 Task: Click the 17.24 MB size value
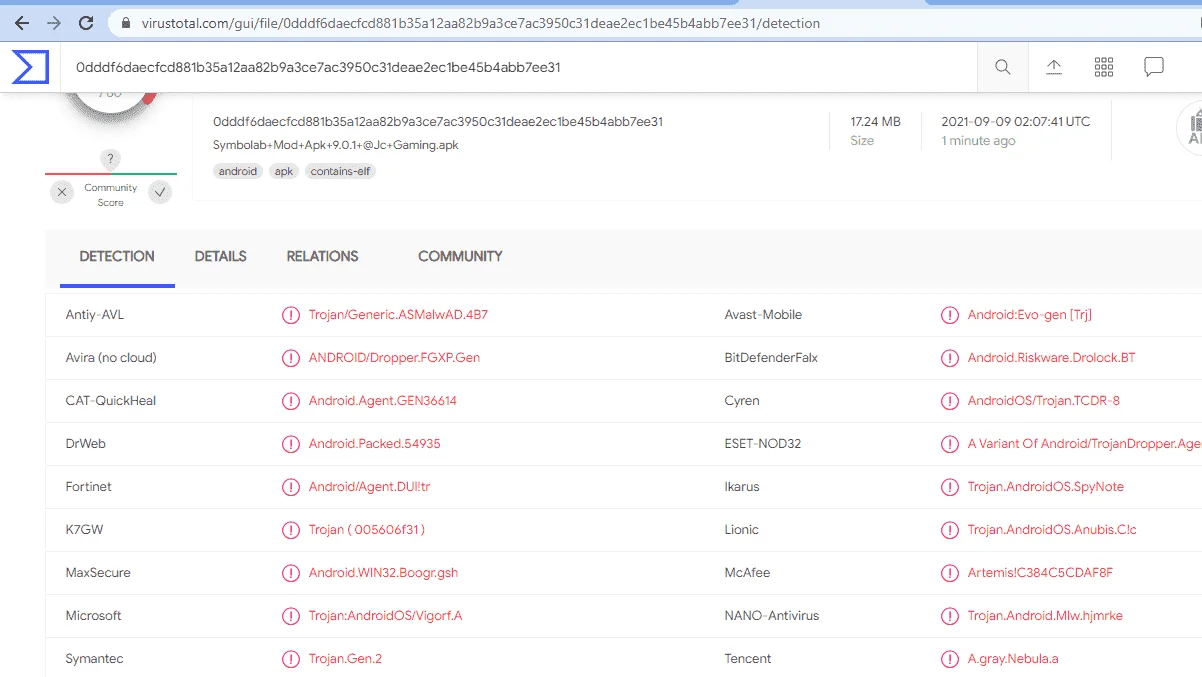(x=875, y=122)
